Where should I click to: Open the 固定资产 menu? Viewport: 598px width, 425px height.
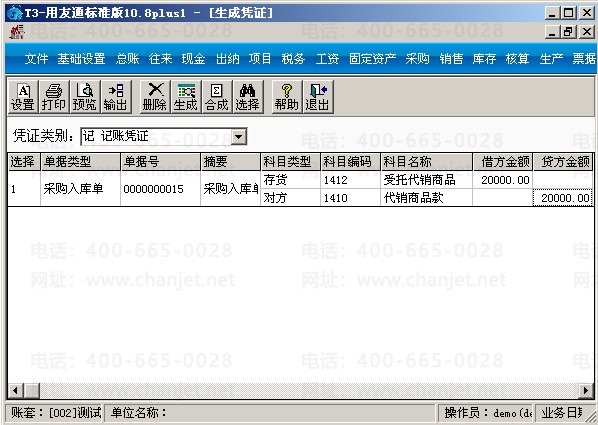click(373, 59)
